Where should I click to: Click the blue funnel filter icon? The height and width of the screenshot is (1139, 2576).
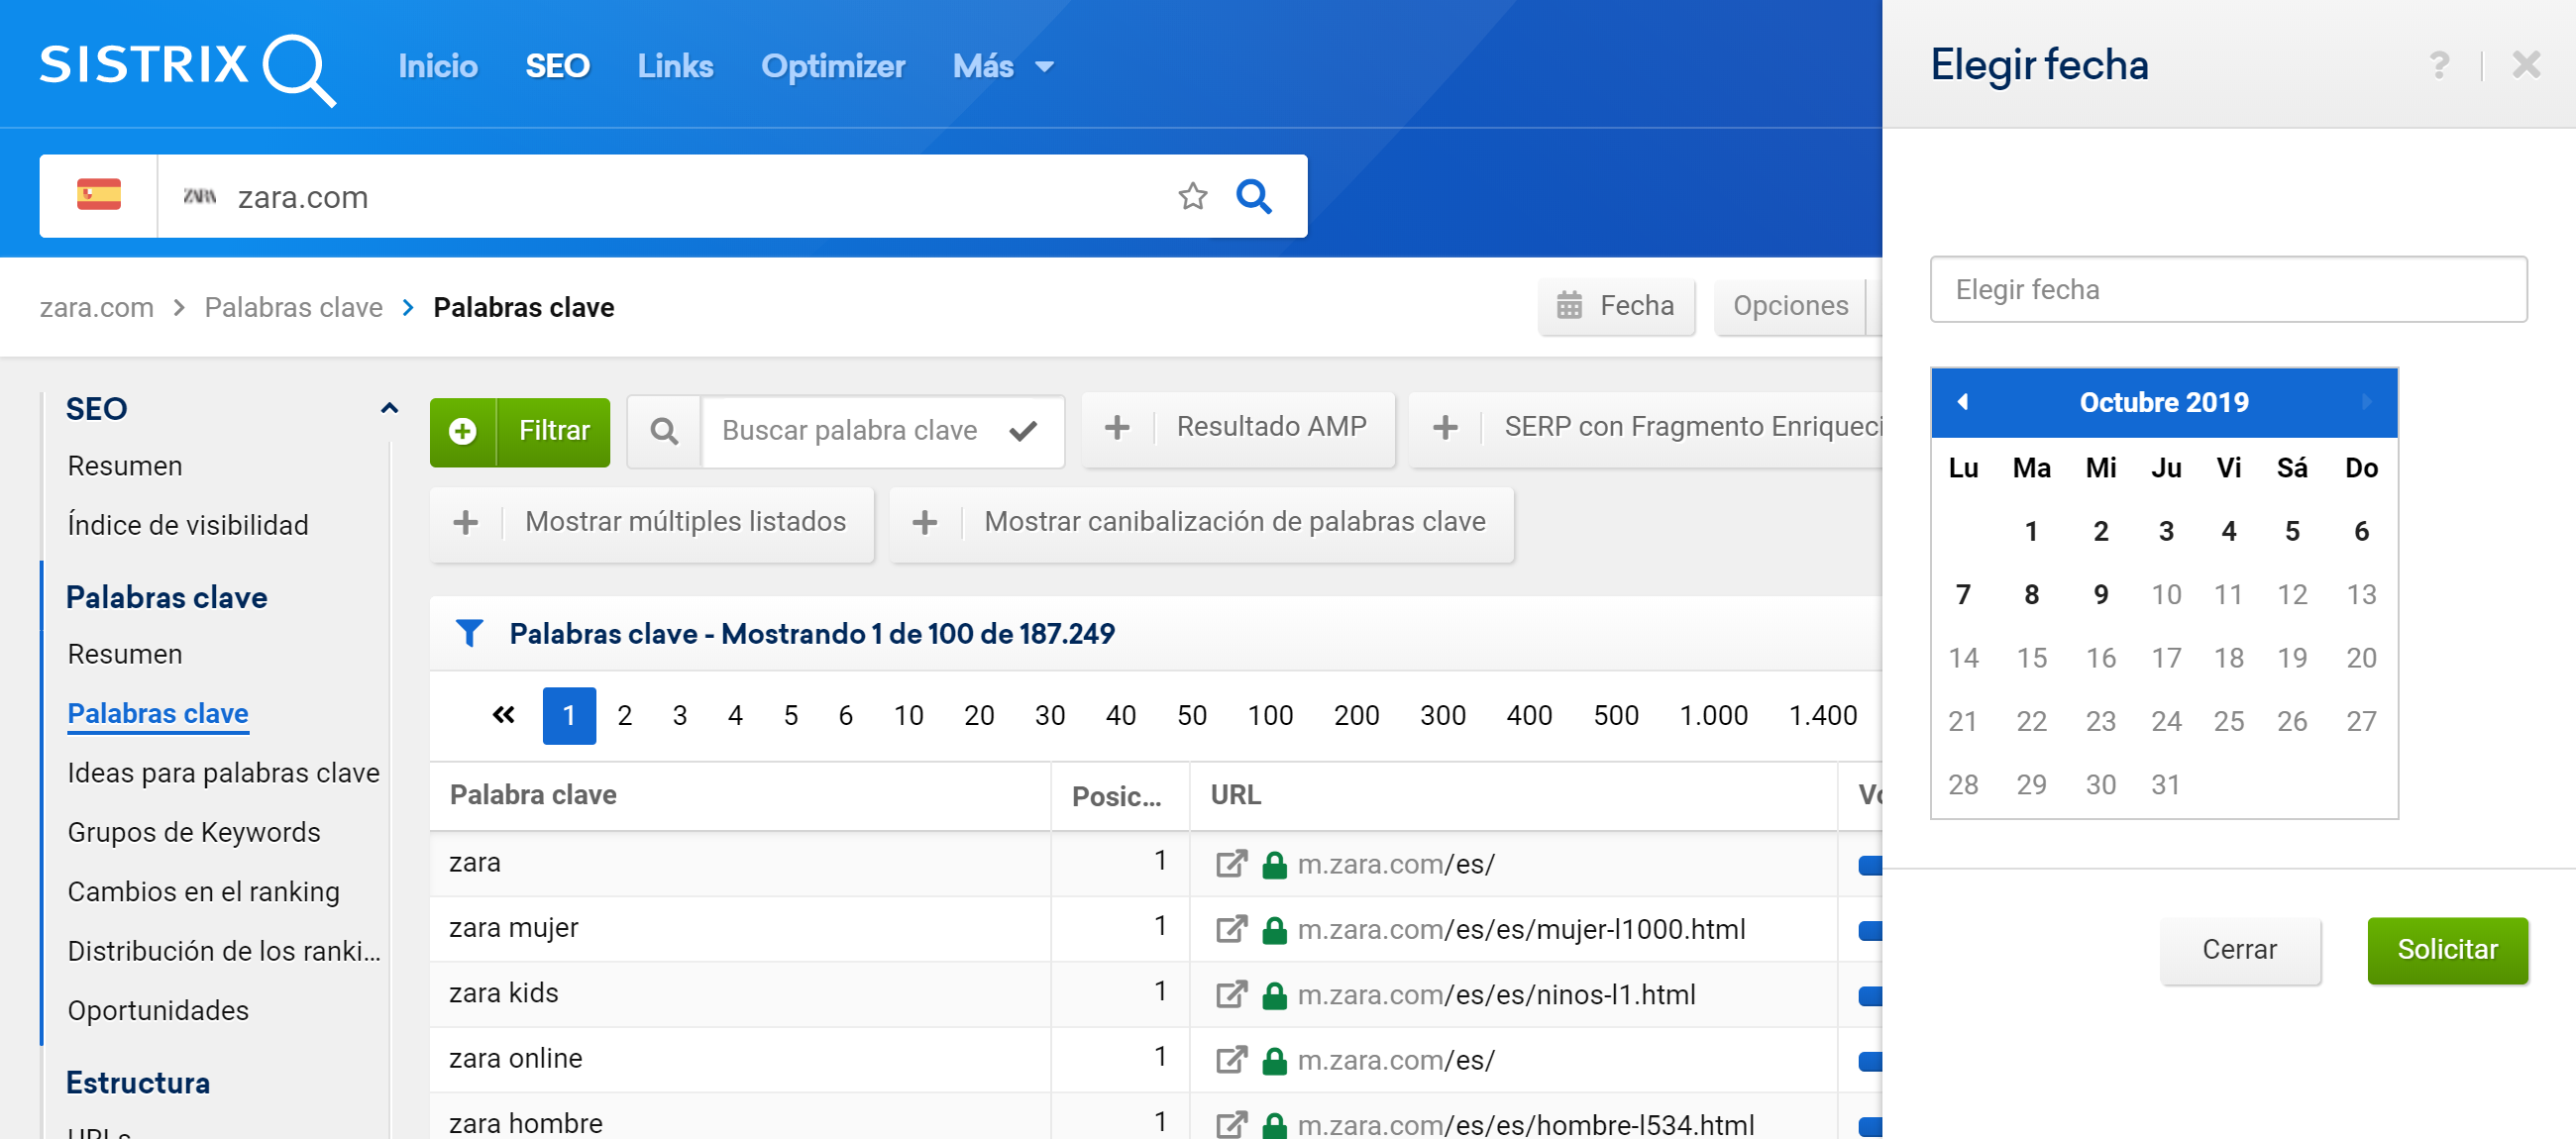point(469,633)
